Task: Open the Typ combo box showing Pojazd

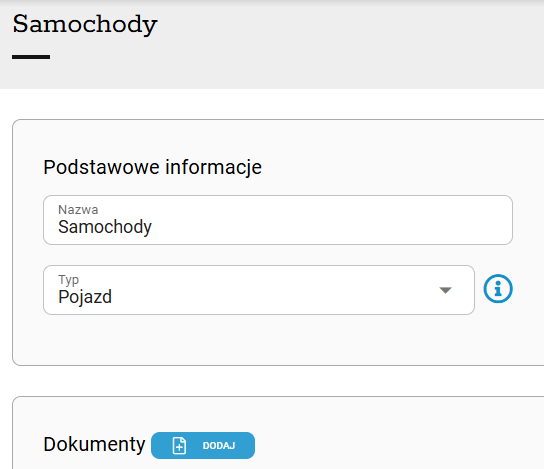Action: click(259, 290)
